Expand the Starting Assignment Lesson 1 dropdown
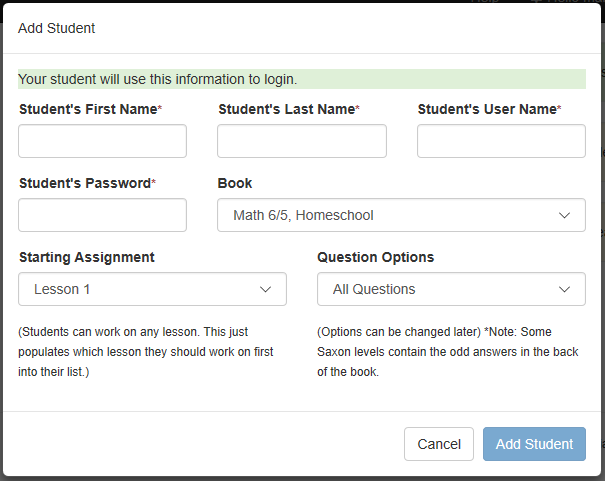Screen dimensions: 605x481 coord(152,289)
